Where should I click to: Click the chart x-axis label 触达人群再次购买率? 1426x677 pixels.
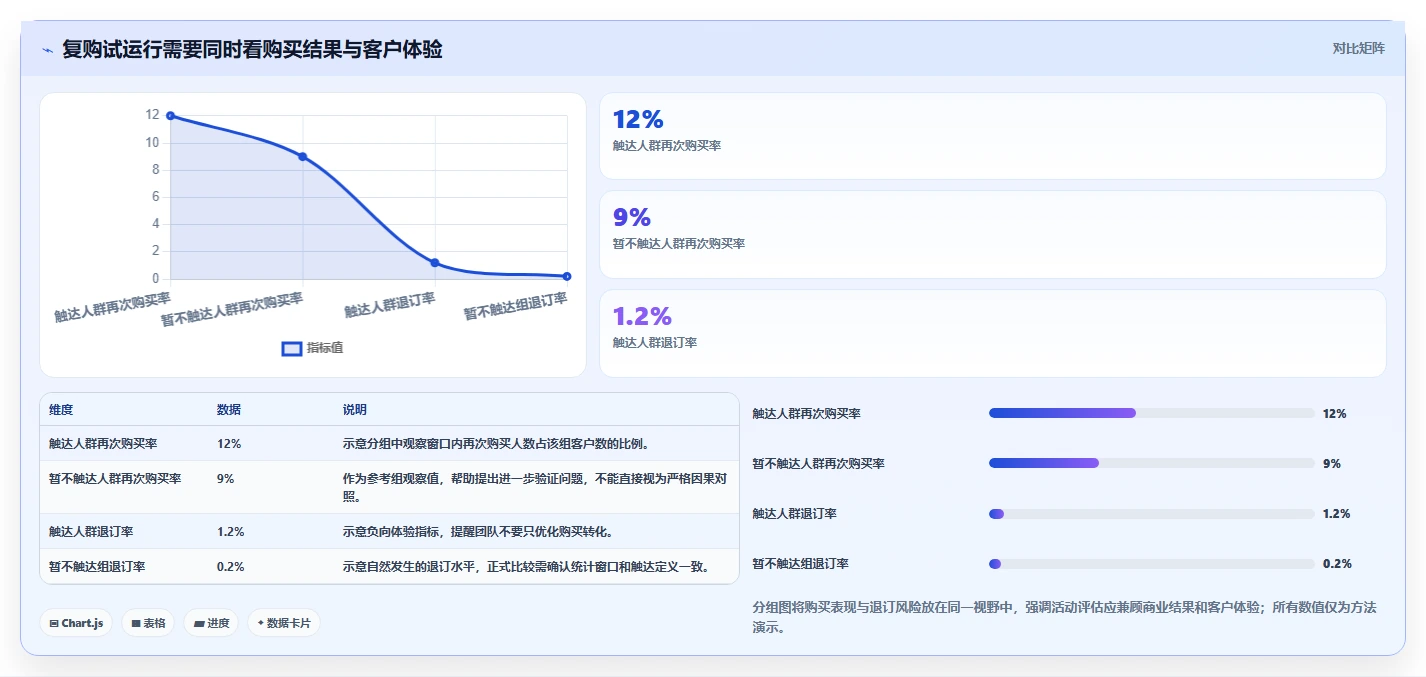pos(112,306)
